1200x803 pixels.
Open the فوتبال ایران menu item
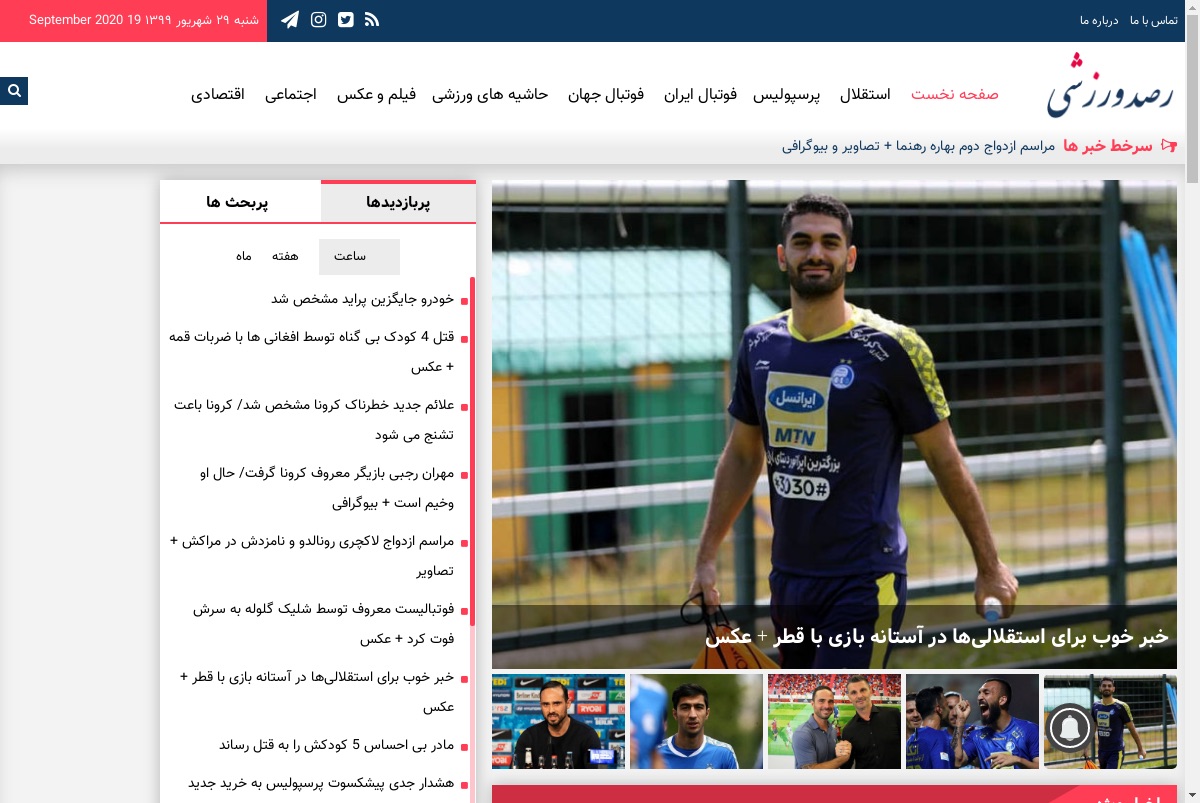[x=701, y=94]
